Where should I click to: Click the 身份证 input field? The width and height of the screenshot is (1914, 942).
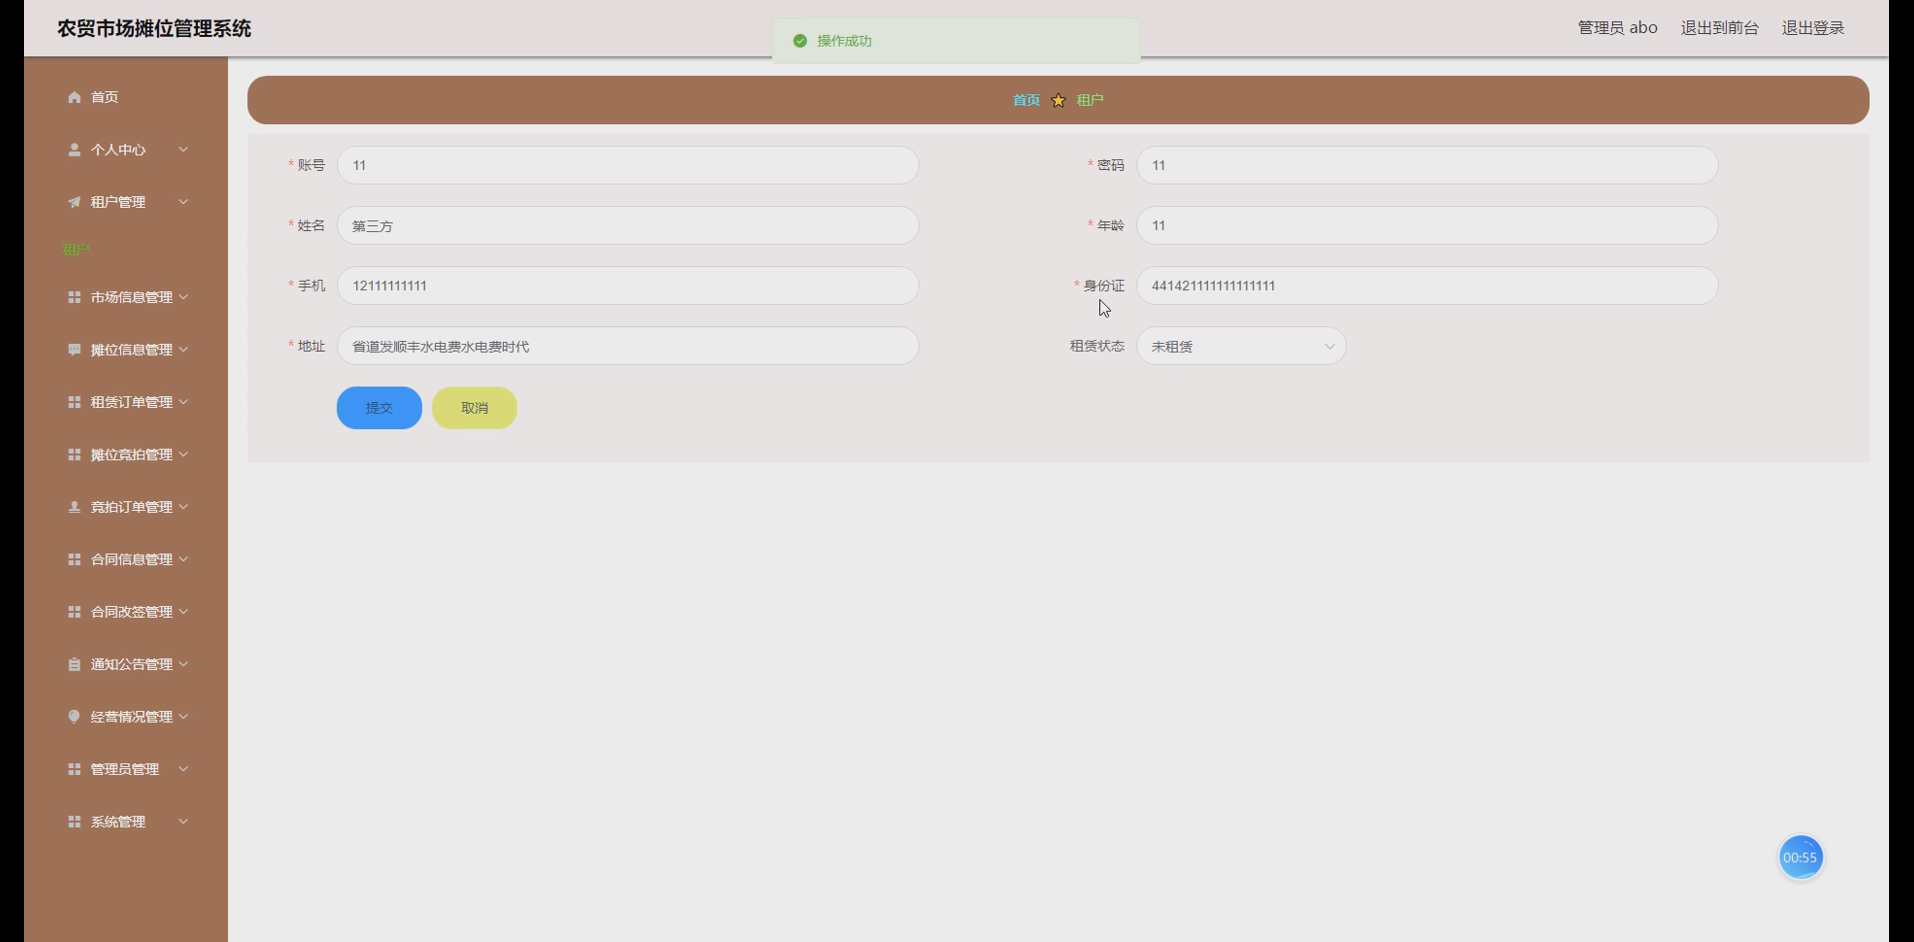(x=1427, y=286)
